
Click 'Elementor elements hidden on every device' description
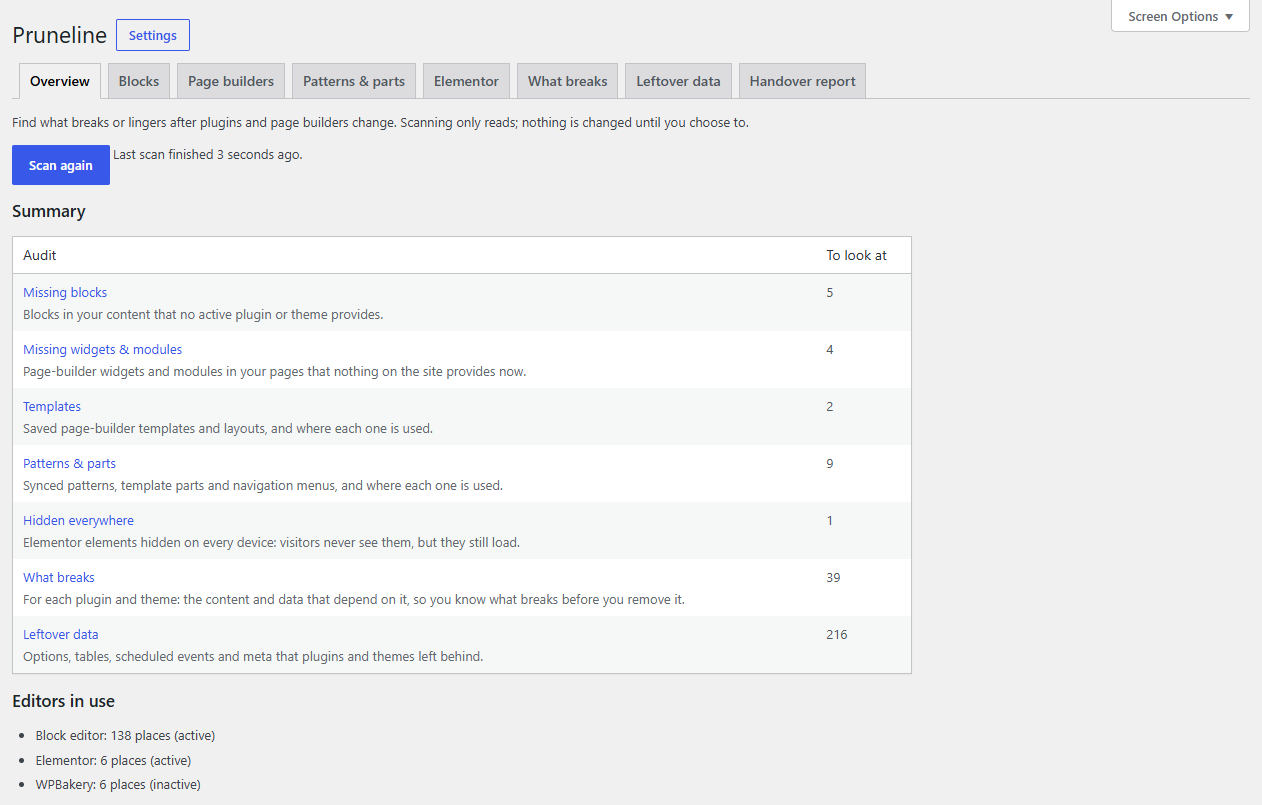click(x=271, y=542)
